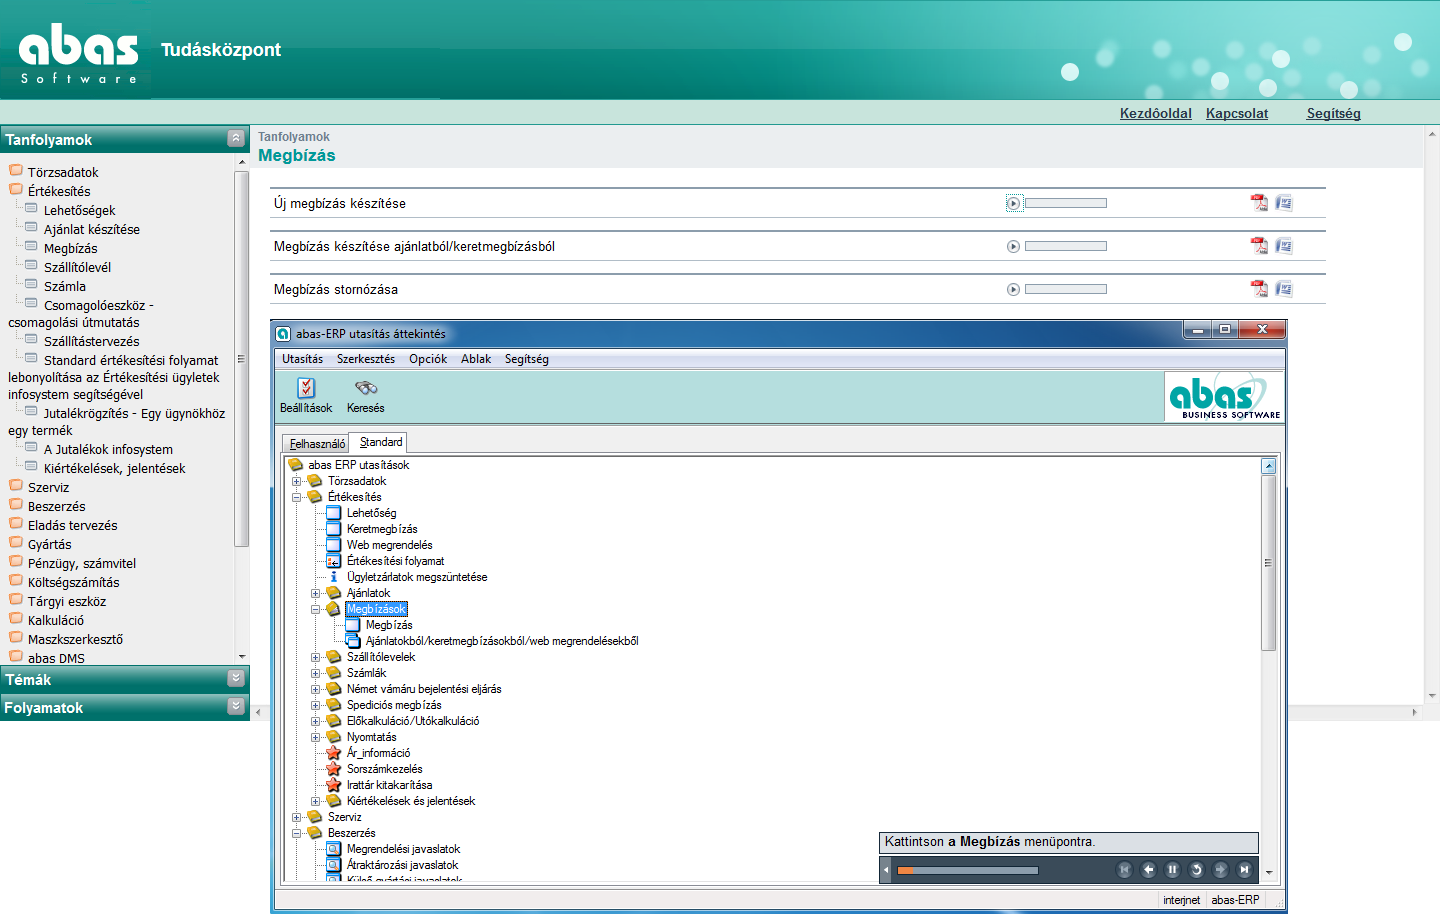Click the abas Software logo in the header

(x=78, y=53)
